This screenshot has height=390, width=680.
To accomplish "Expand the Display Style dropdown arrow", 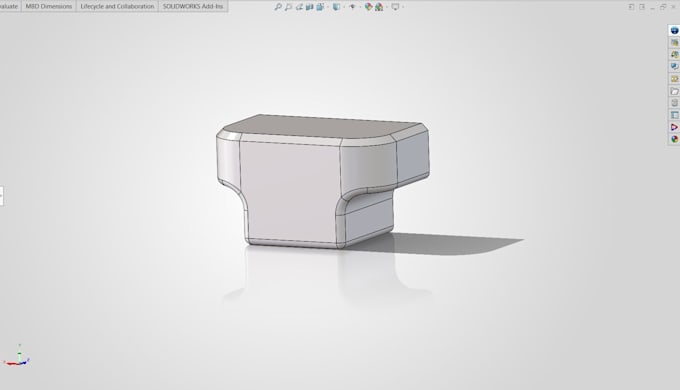I will pyautogui.click(x=344, y=7).
